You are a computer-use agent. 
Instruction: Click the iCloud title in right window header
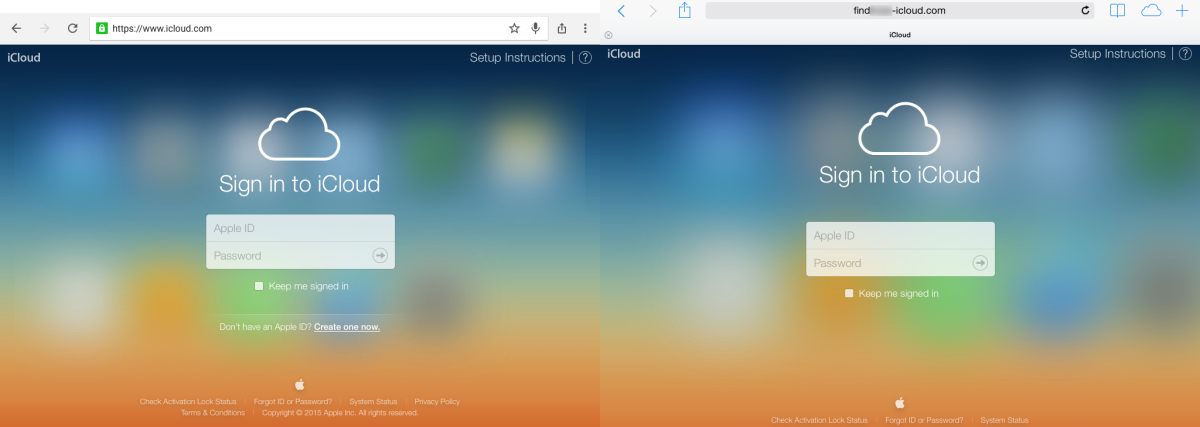point(624,54)
